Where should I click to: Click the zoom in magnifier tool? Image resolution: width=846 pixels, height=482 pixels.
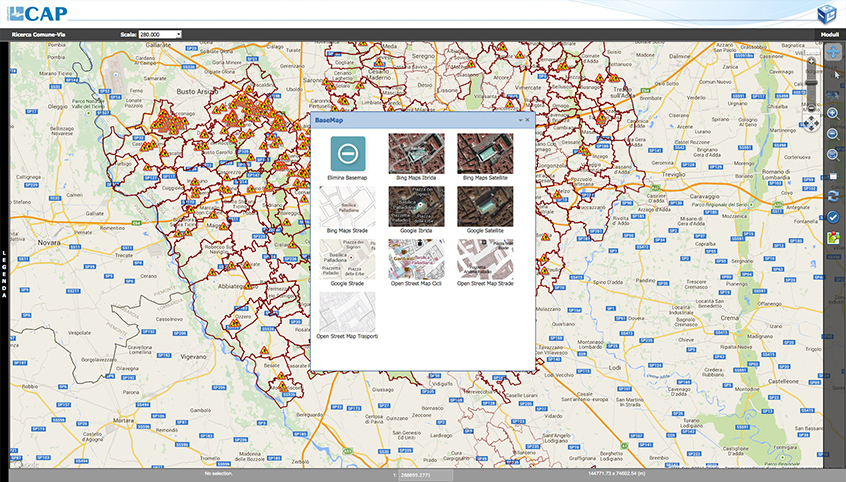click(x=833, y=113)
